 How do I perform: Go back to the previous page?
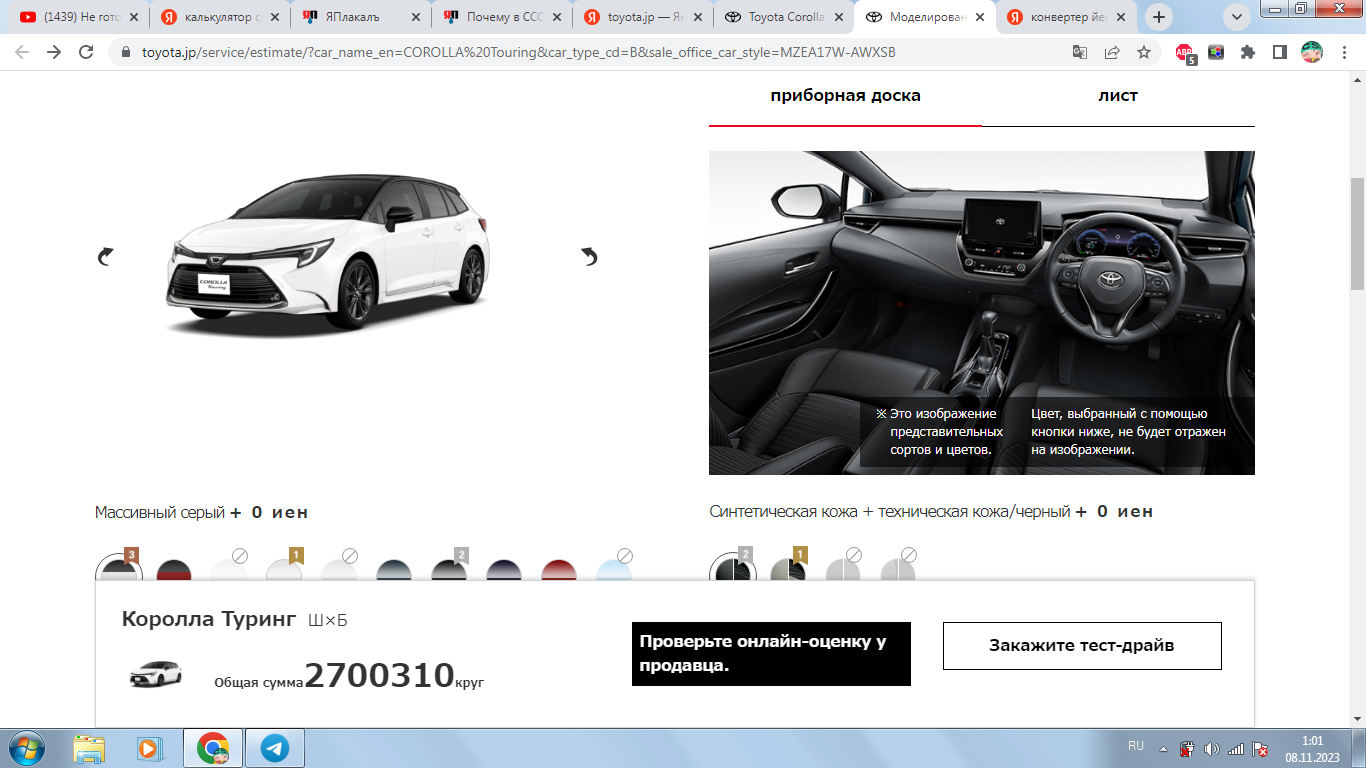[x=22, y=52]
